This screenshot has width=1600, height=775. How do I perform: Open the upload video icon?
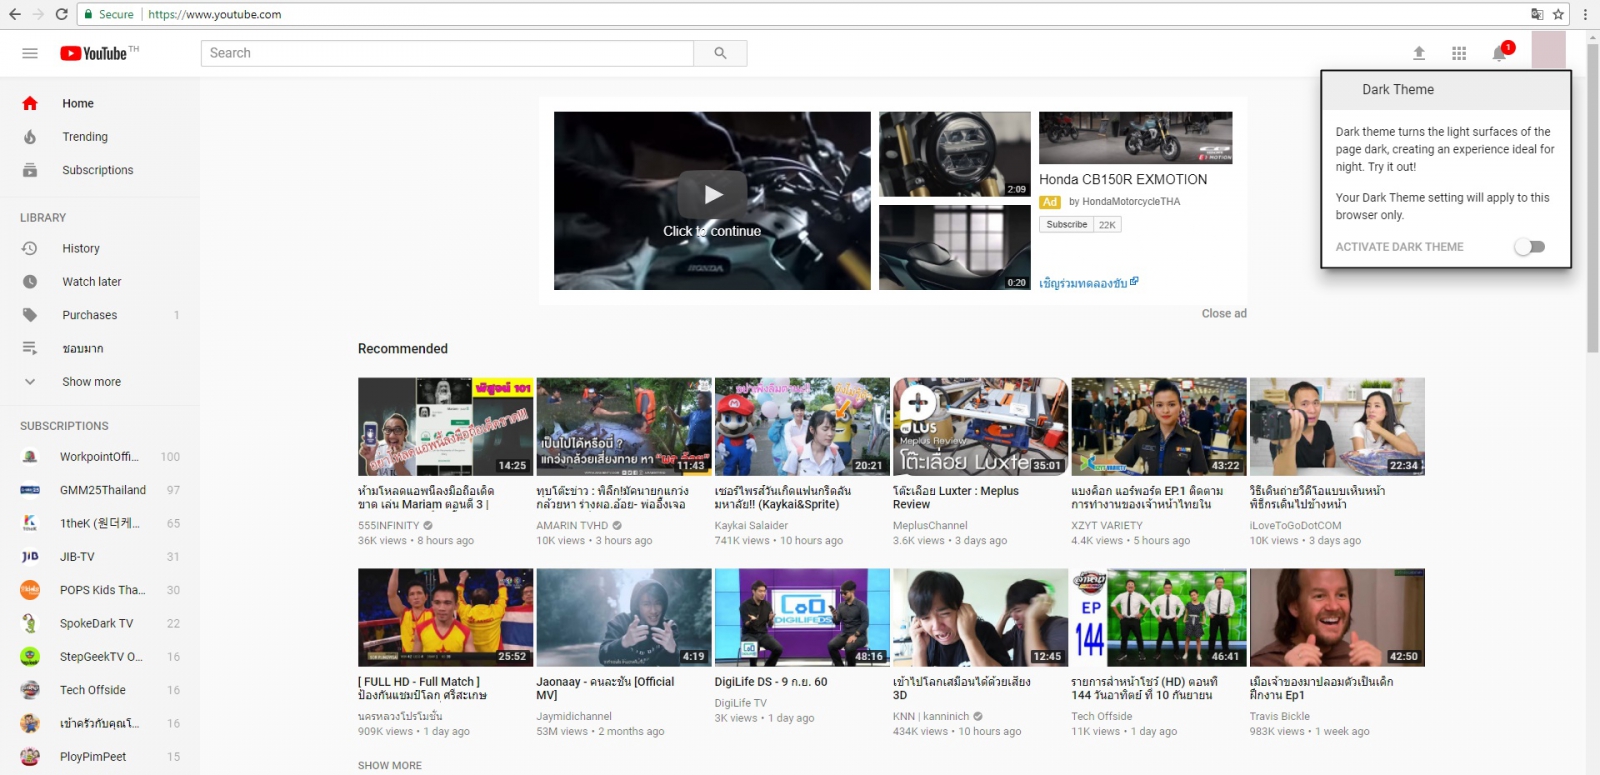1418,53
